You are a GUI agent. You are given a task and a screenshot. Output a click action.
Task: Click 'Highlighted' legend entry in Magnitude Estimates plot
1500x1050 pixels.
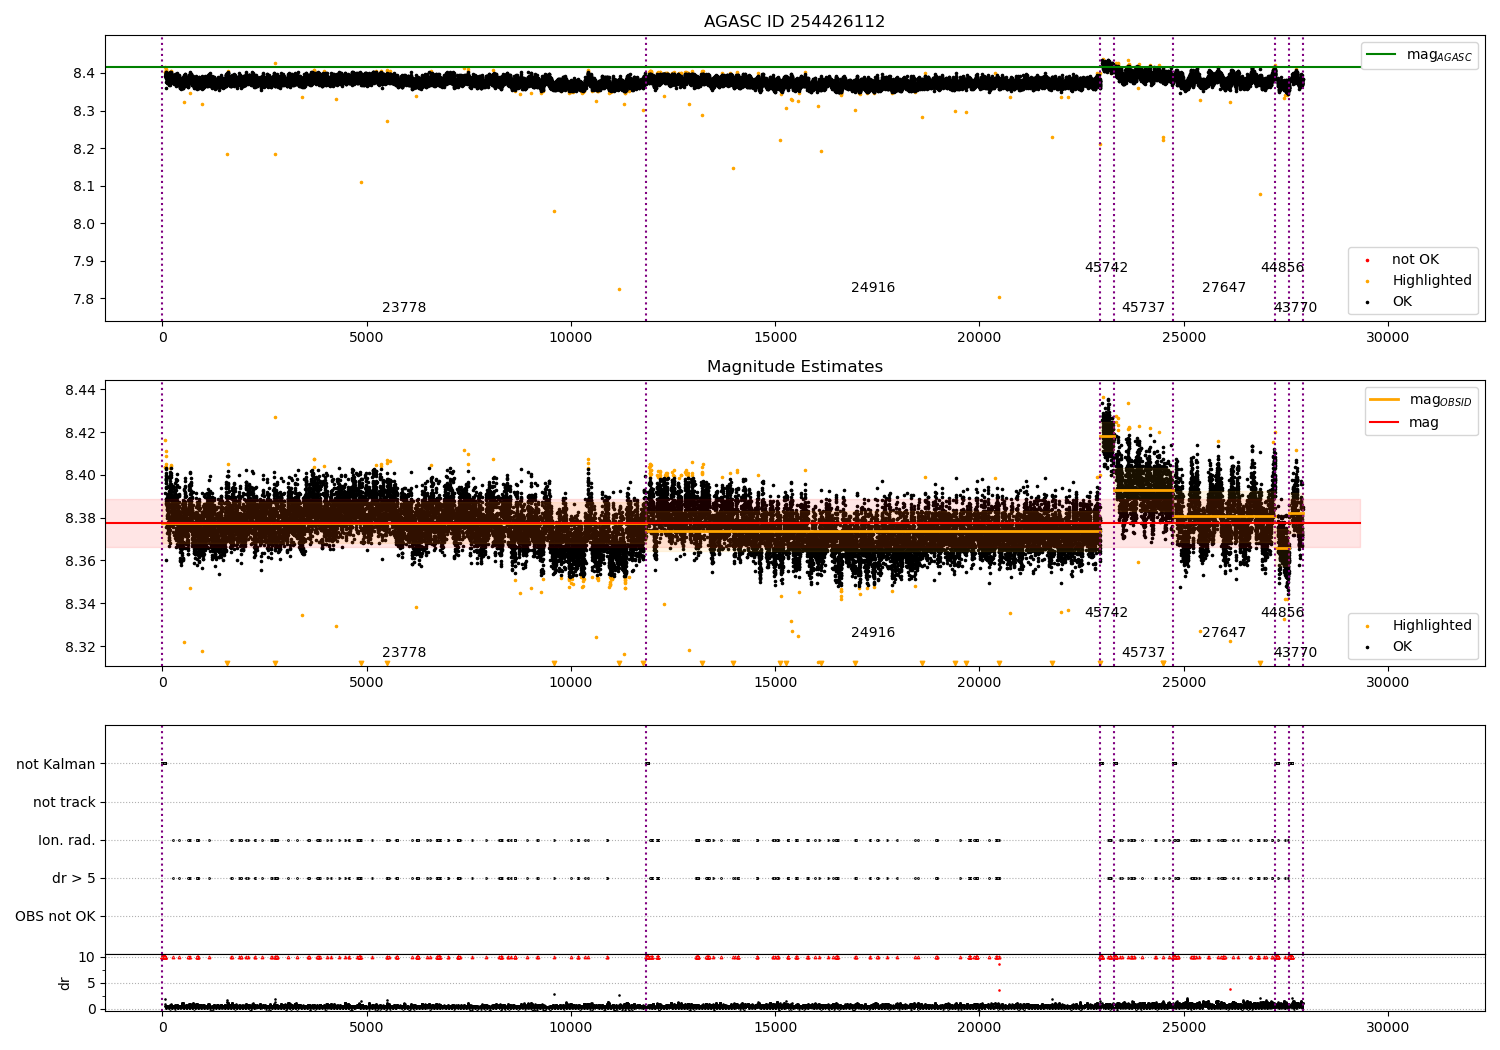[1431, 626]
